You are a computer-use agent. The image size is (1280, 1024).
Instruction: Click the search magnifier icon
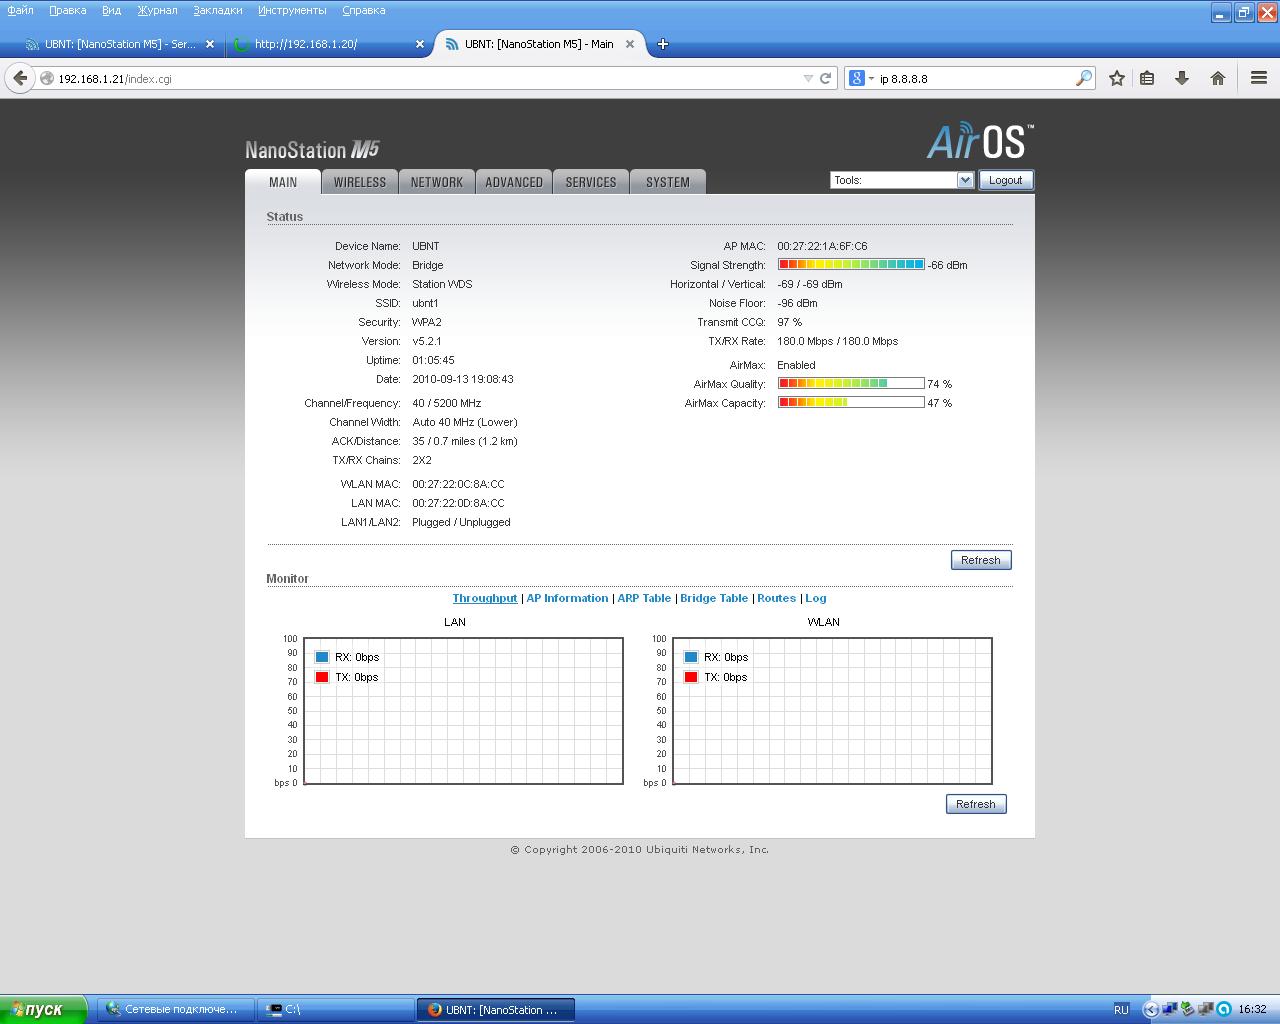[1083, 78]
